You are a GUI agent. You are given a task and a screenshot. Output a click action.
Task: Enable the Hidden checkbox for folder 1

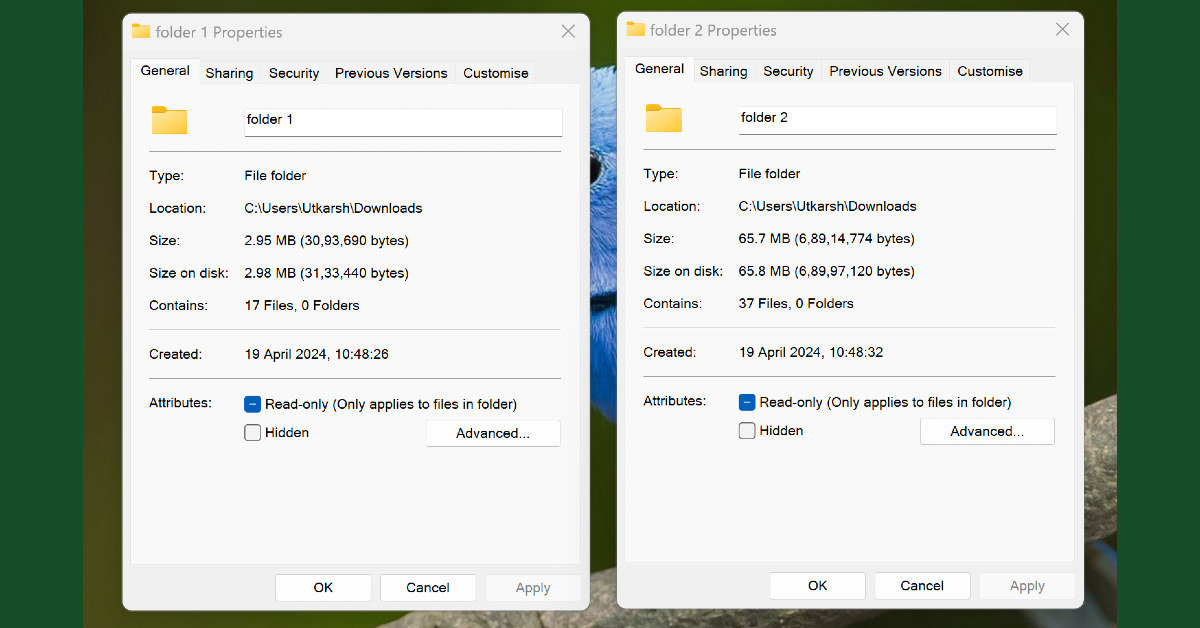click(x=253, y=433)
